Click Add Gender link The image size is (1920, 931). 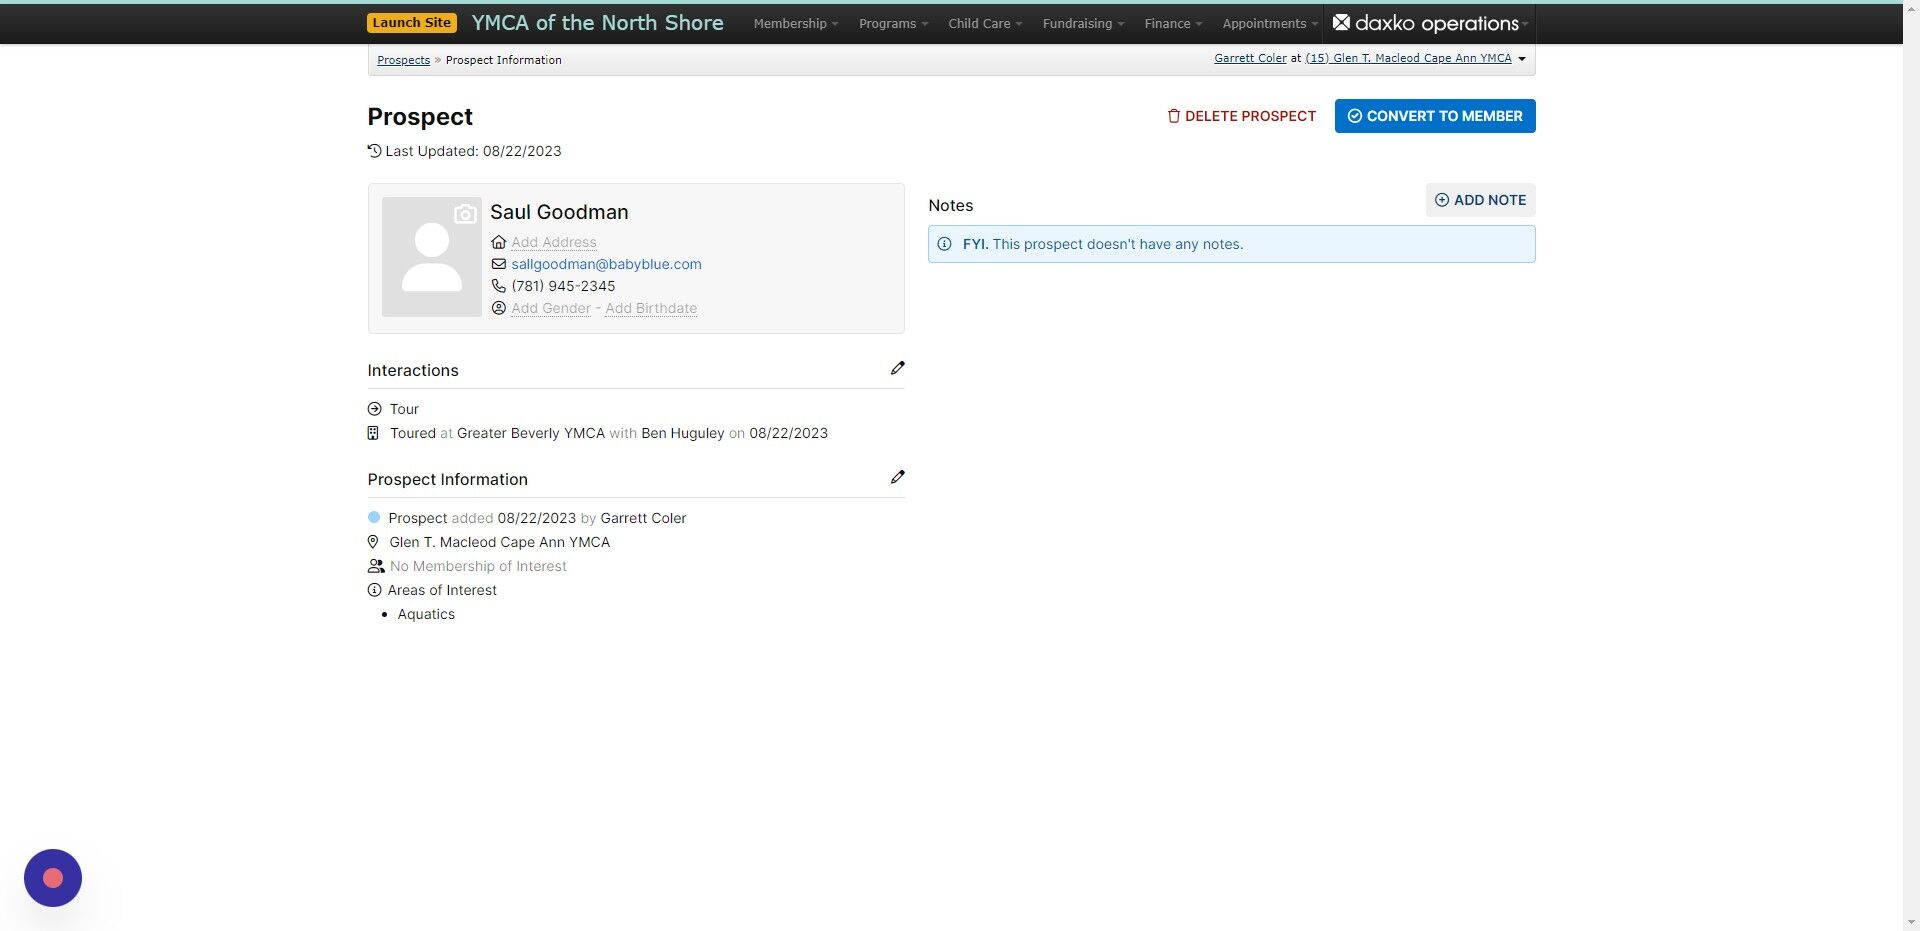coord(551,308)
